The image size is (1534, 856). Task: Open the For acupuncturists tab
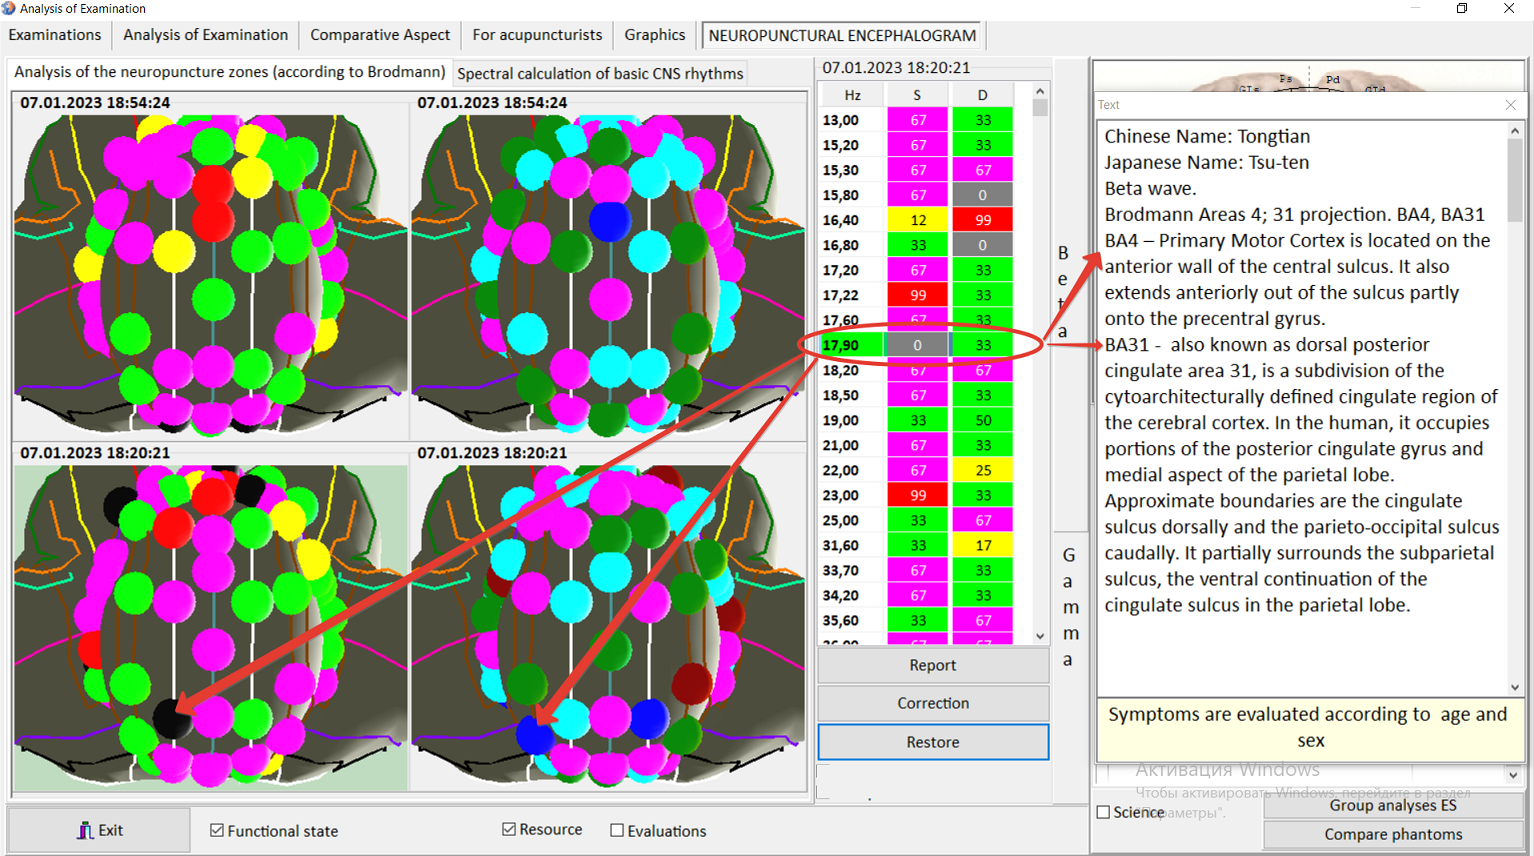[537, 35]
